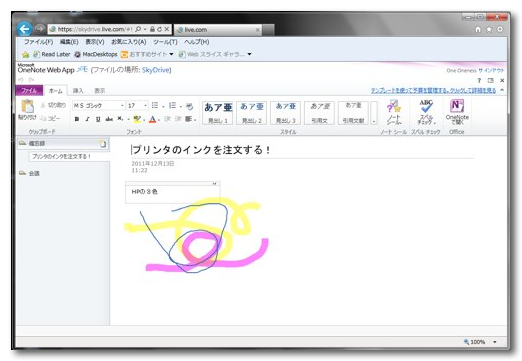522x361 pixels.
Task: Click the browser address bar
Action: click(95, 29)
